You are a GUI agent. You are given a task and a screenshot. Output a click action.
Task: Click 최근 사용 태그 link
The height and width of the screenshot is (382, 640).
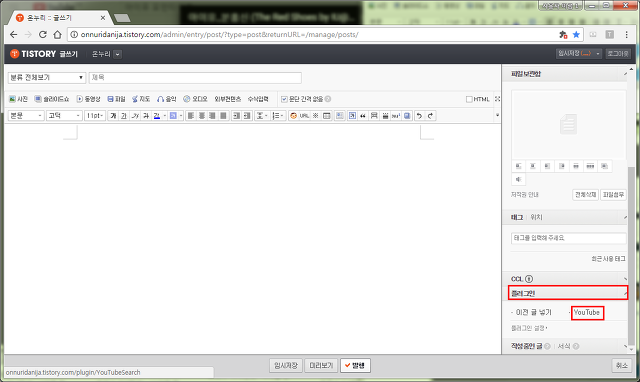pyautogui.click(x=608, y=259)
